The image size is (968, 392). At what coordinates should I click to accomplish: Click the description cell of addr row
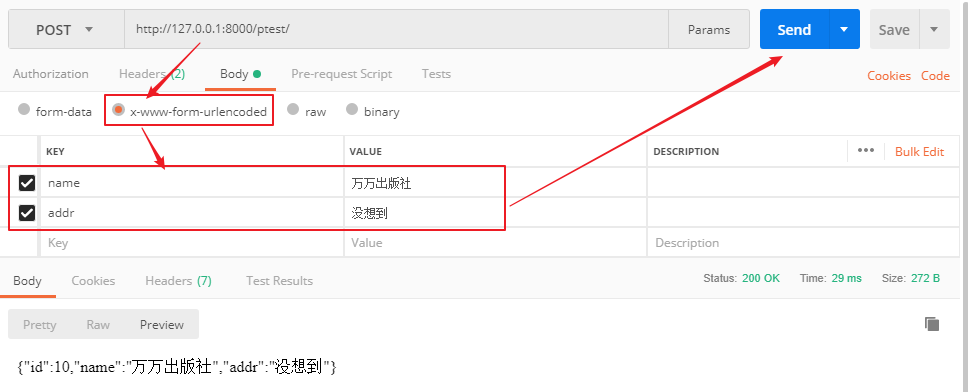tap(803, 213)
